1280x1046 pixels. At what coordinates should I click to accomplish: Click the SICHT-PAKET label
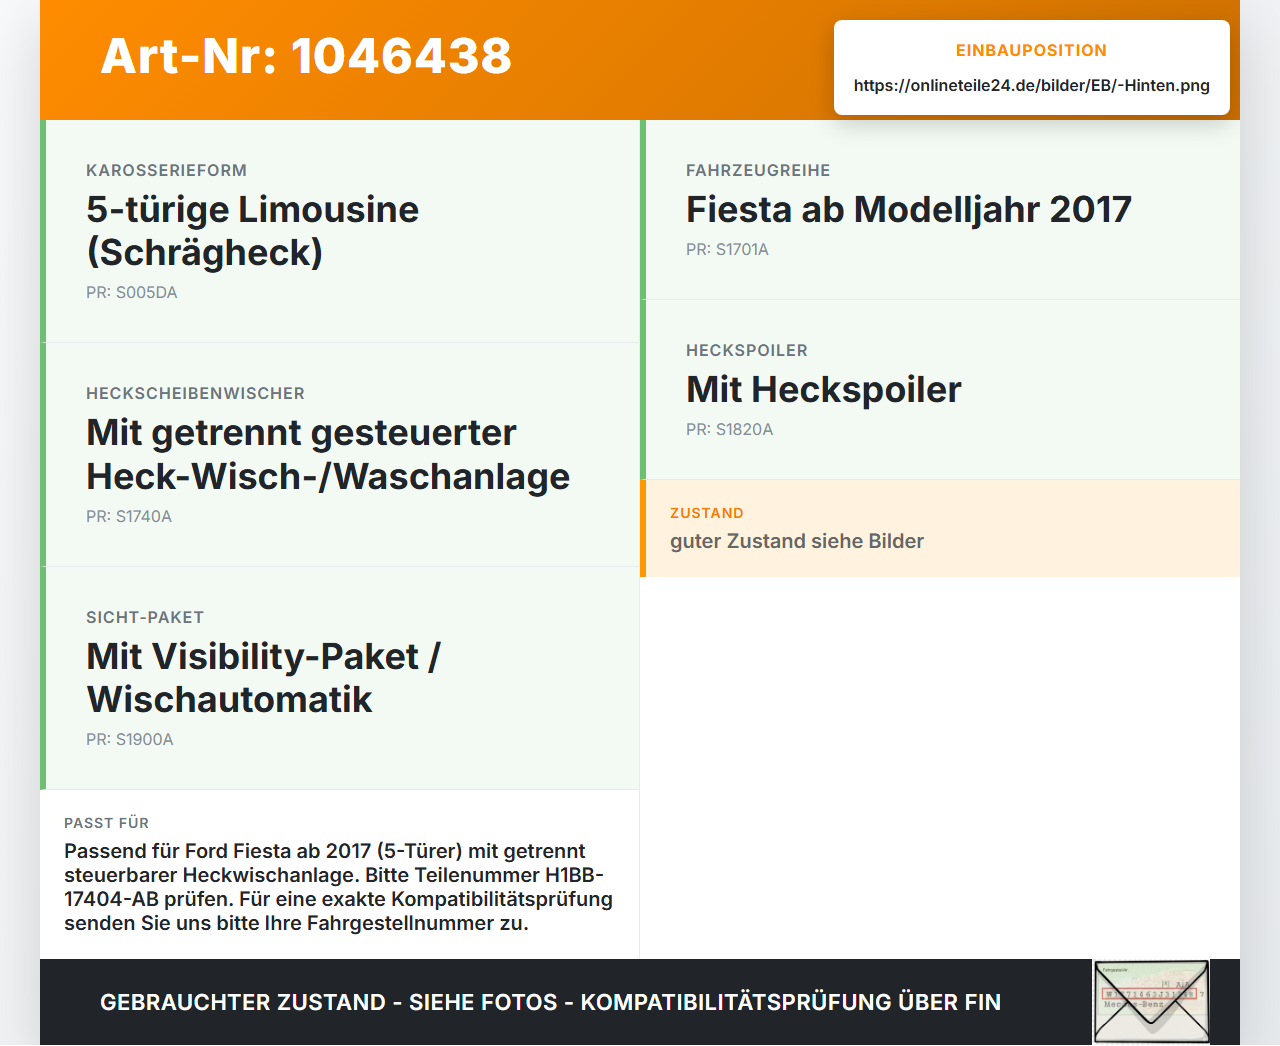[145, 617]
